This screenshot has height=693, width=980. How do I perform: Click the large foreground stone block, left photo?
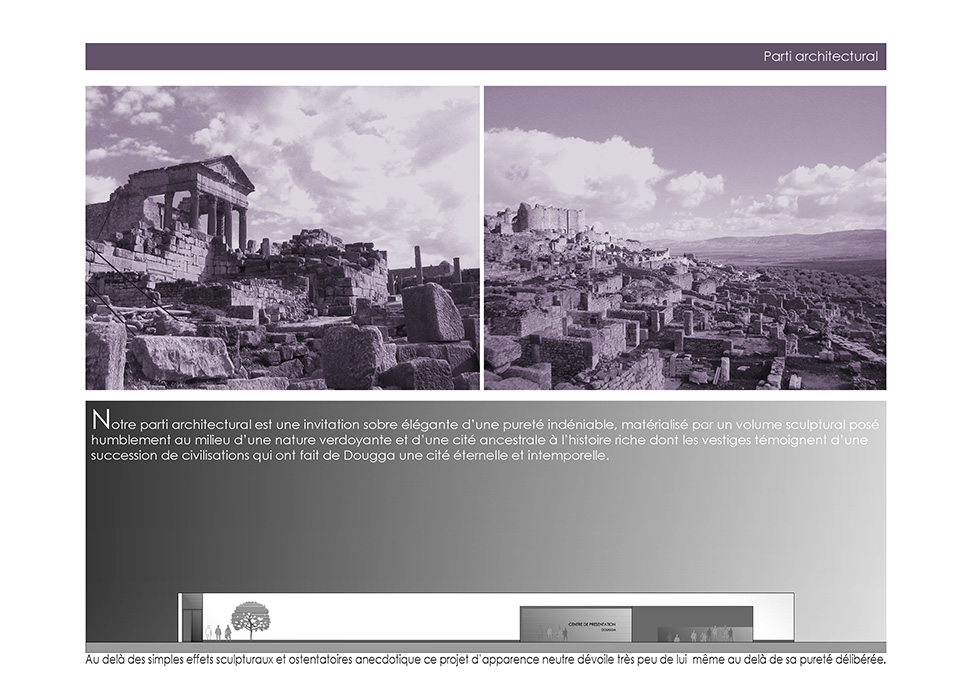433,313
